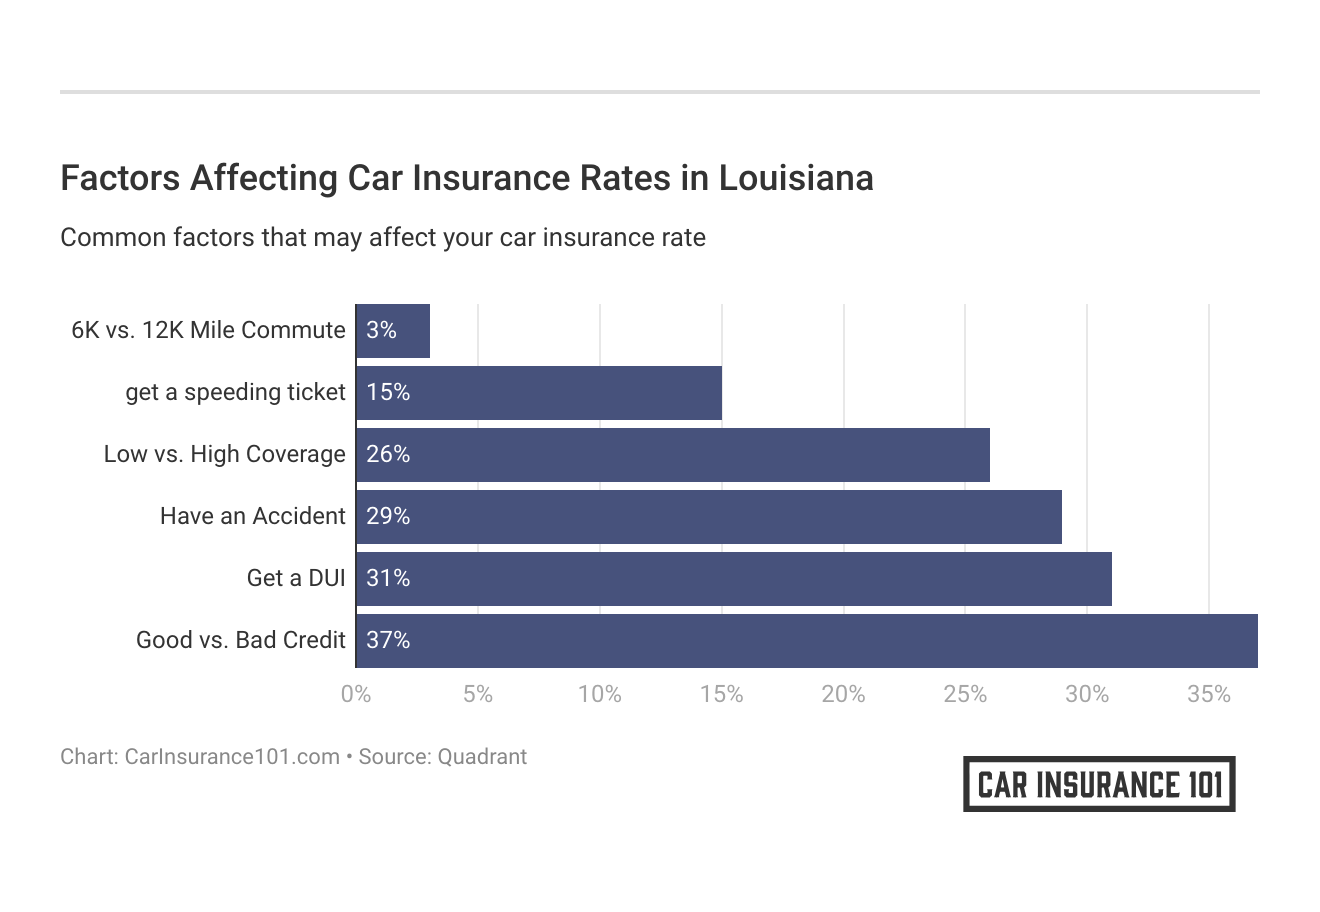This screenshot has width=1320, height=912.
Task: Open the CarInsurance101.com chart credit
Action: (232, 757)
